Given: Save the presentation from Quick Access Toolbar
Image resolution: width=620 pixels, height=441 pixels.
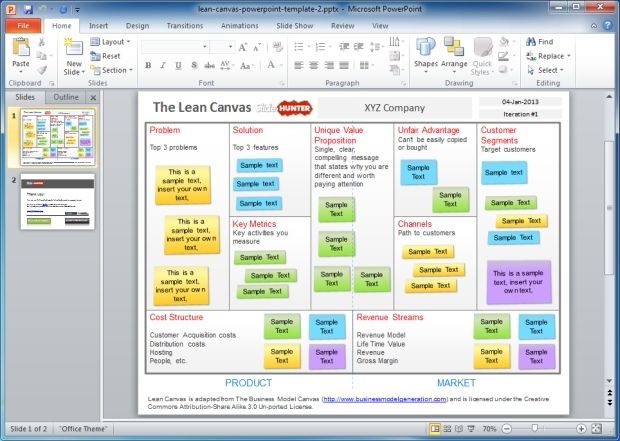Looking at the screenshot, I should tap(28, 9).
